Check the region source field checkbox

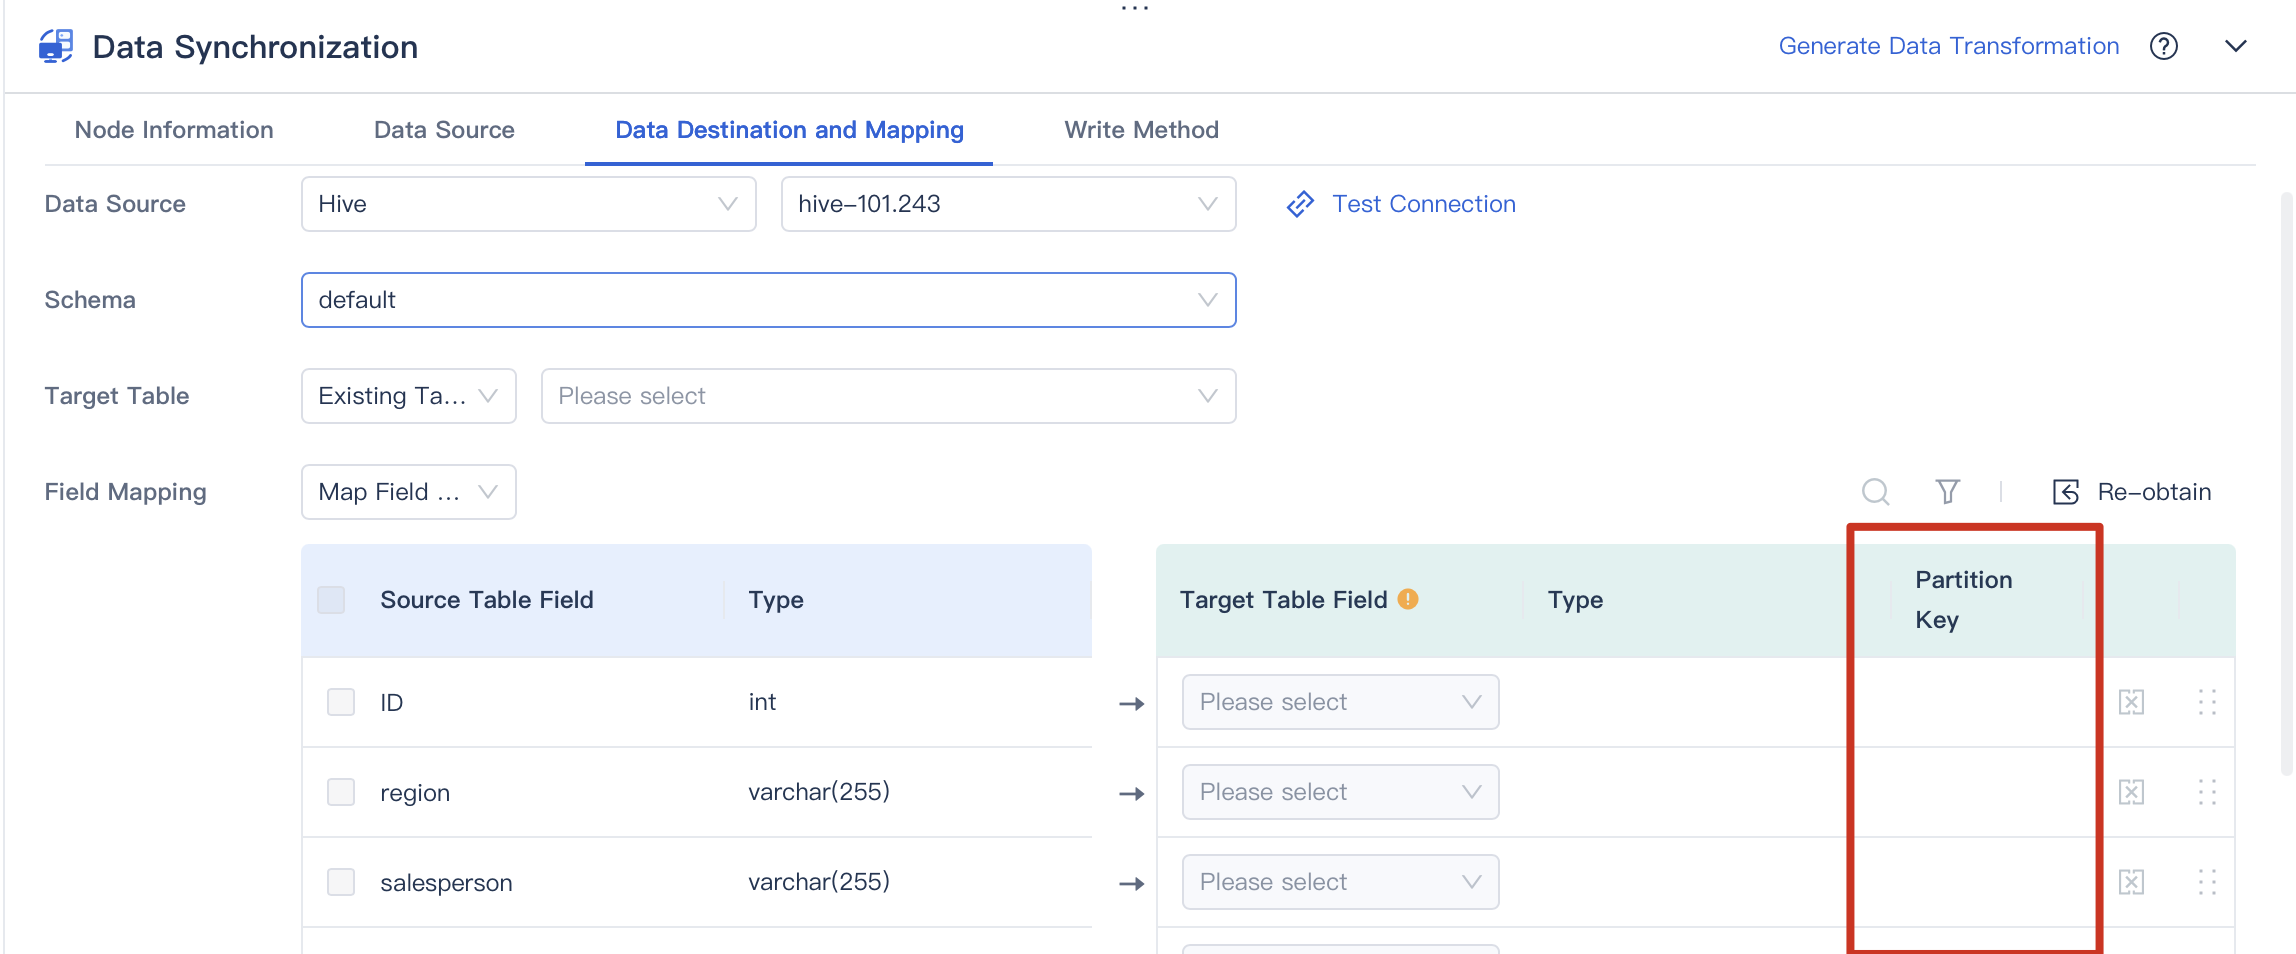(x=341, y=792)
